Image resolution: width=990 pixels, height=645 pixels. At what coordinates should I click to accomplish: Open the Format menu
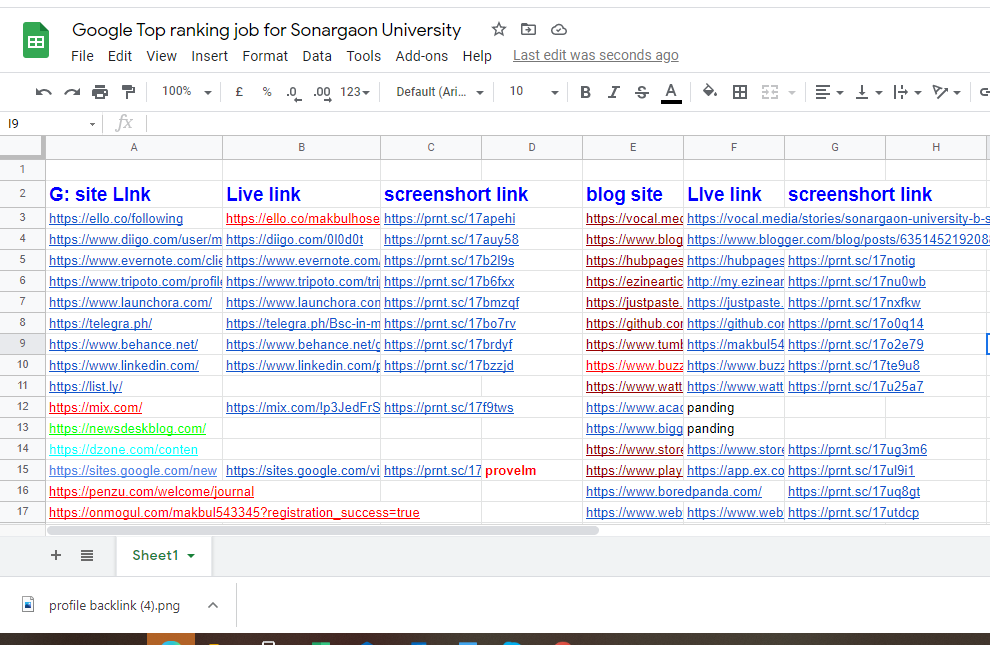click(x=265, y=56)
